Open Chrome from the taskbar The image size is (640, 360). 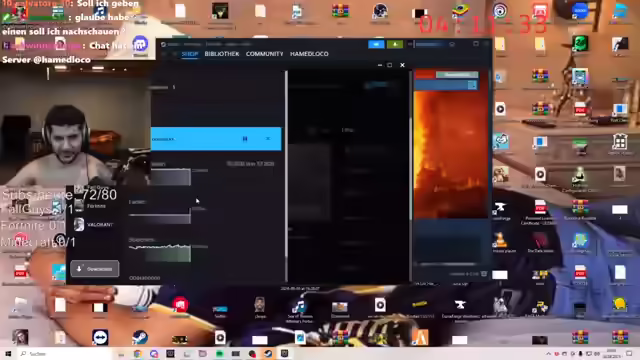click(137, 354)
